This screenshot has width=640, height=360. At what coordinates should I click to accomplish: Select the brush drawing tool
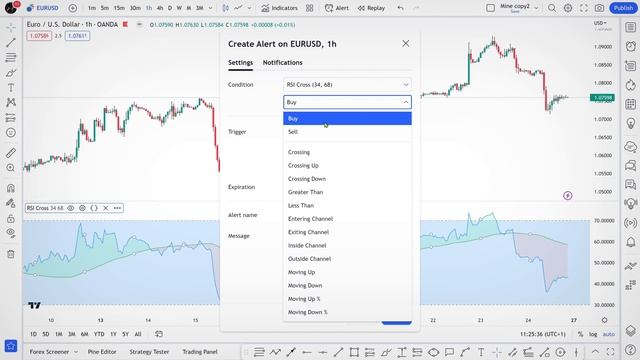[x=11, y=73]
